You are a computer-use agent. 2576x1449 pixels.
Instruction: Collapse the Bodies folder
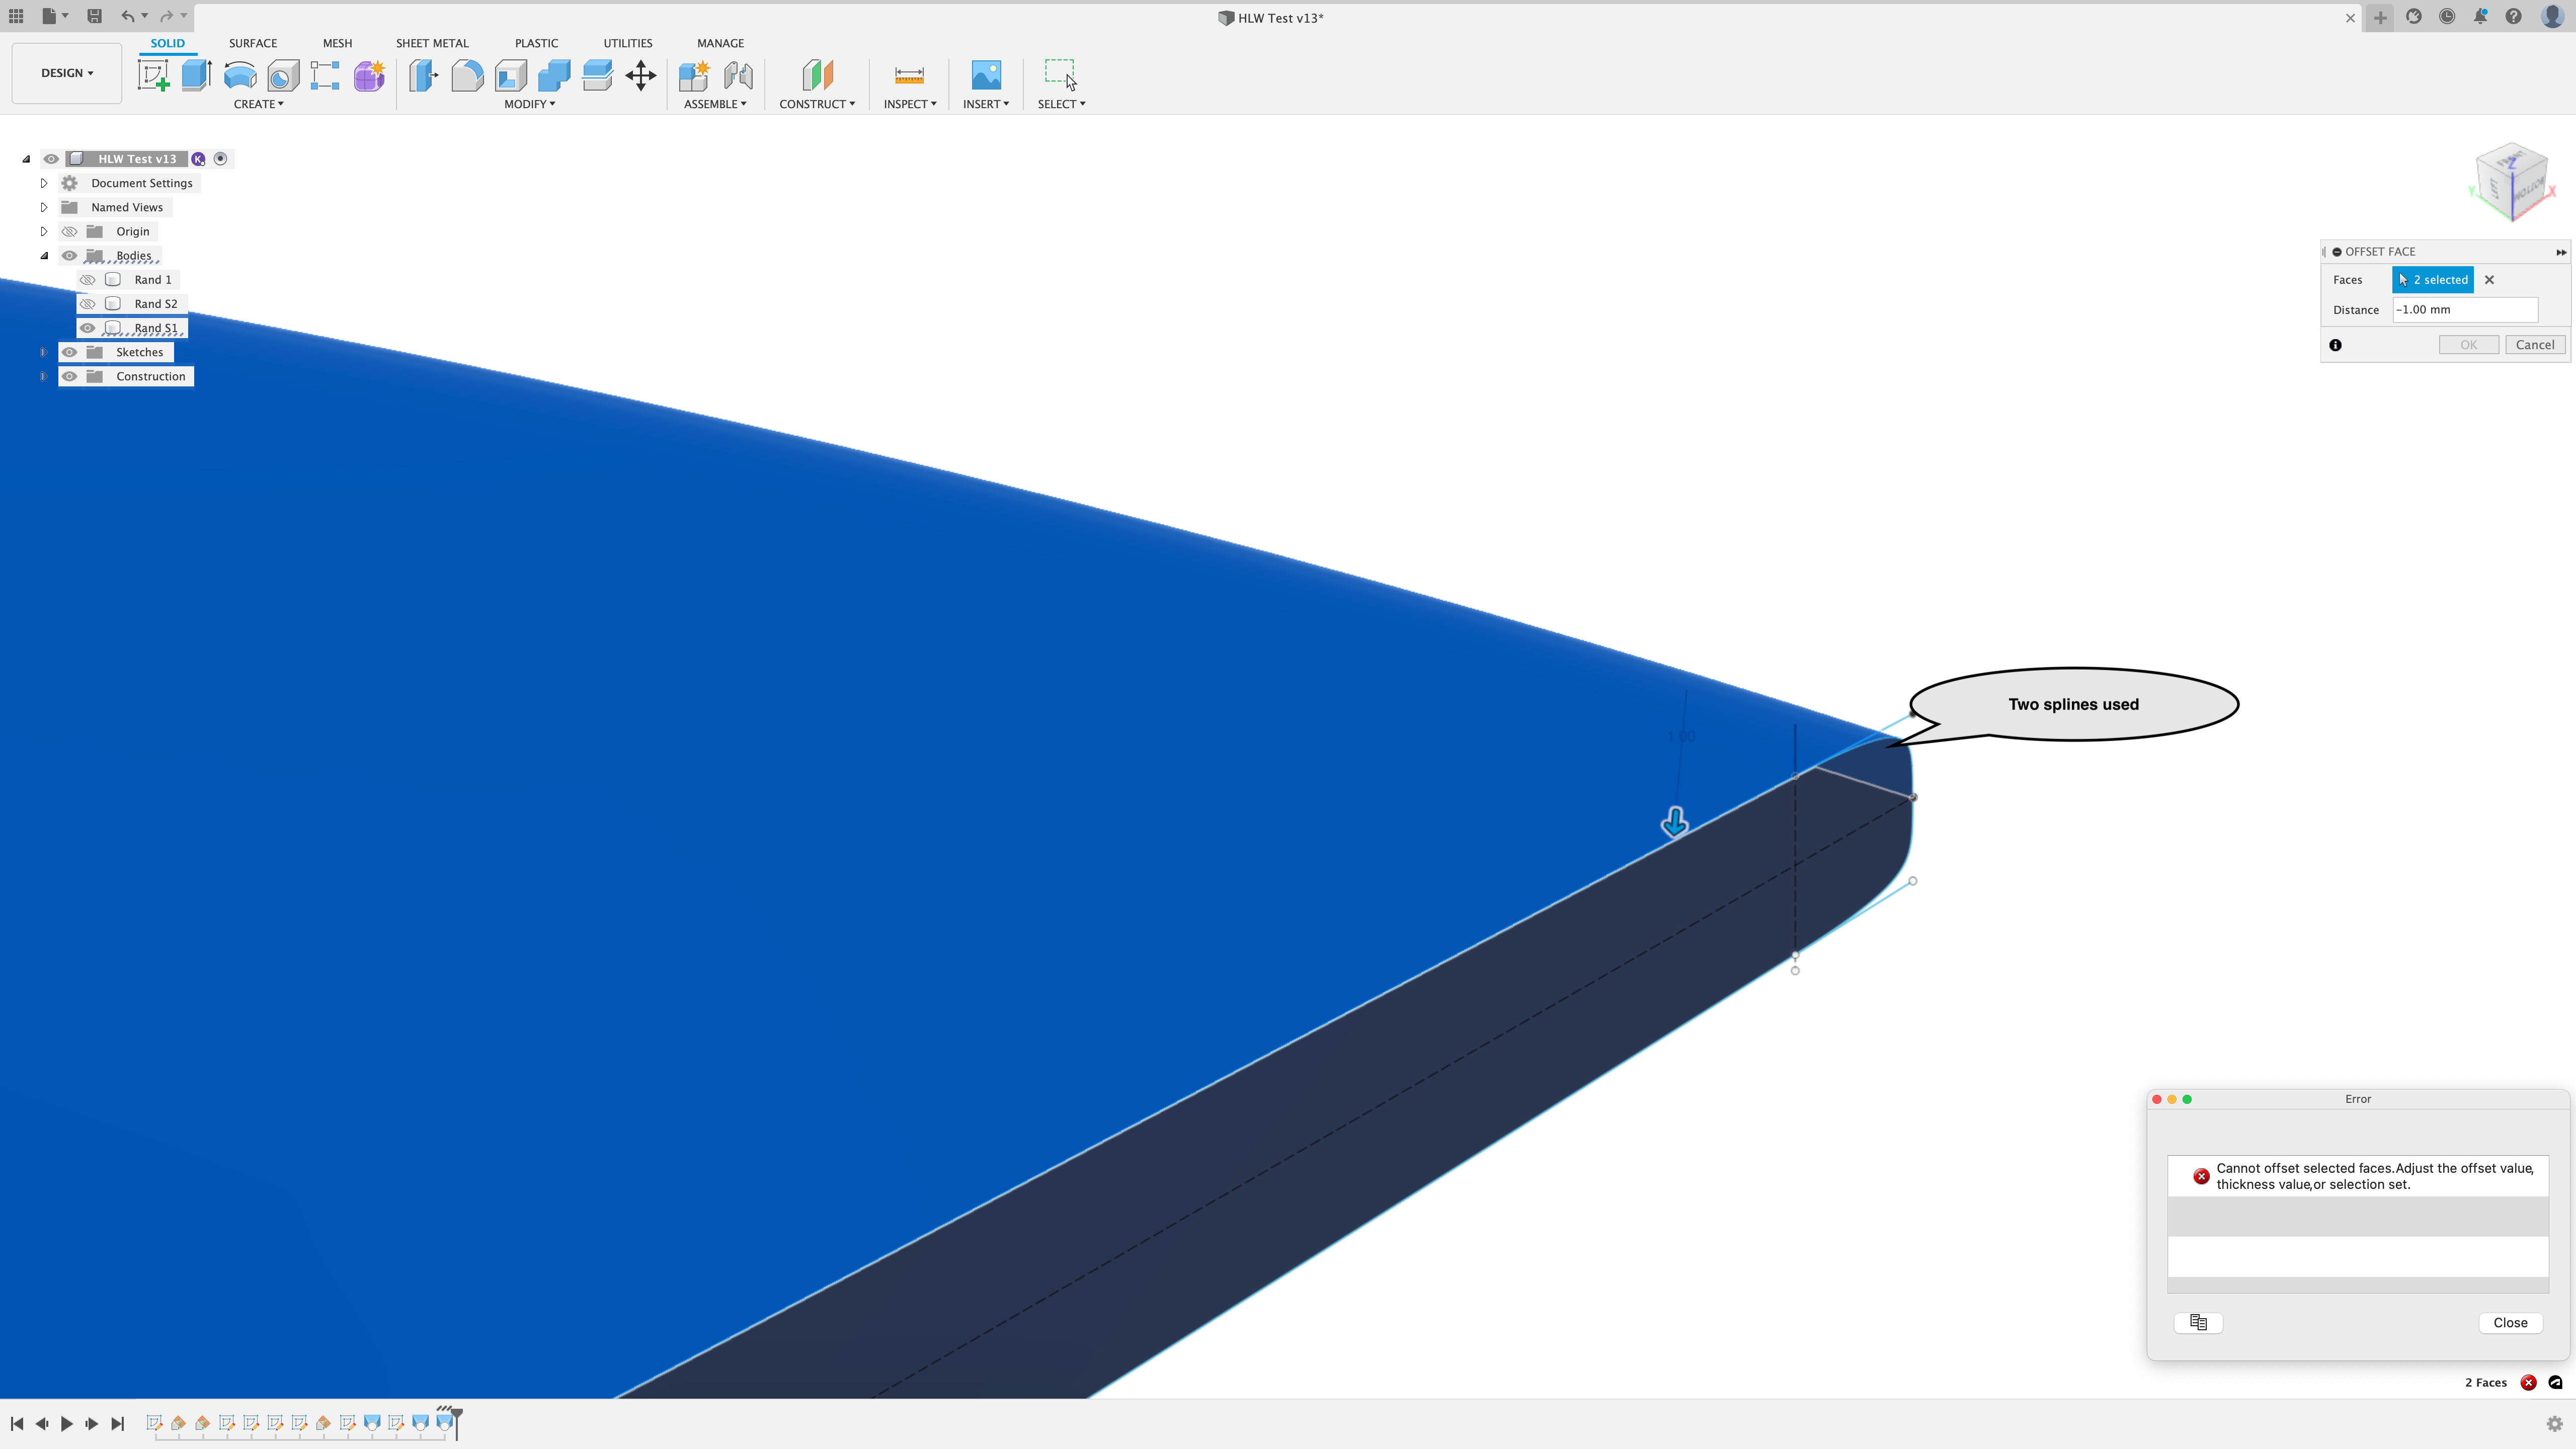coord(44,255)
